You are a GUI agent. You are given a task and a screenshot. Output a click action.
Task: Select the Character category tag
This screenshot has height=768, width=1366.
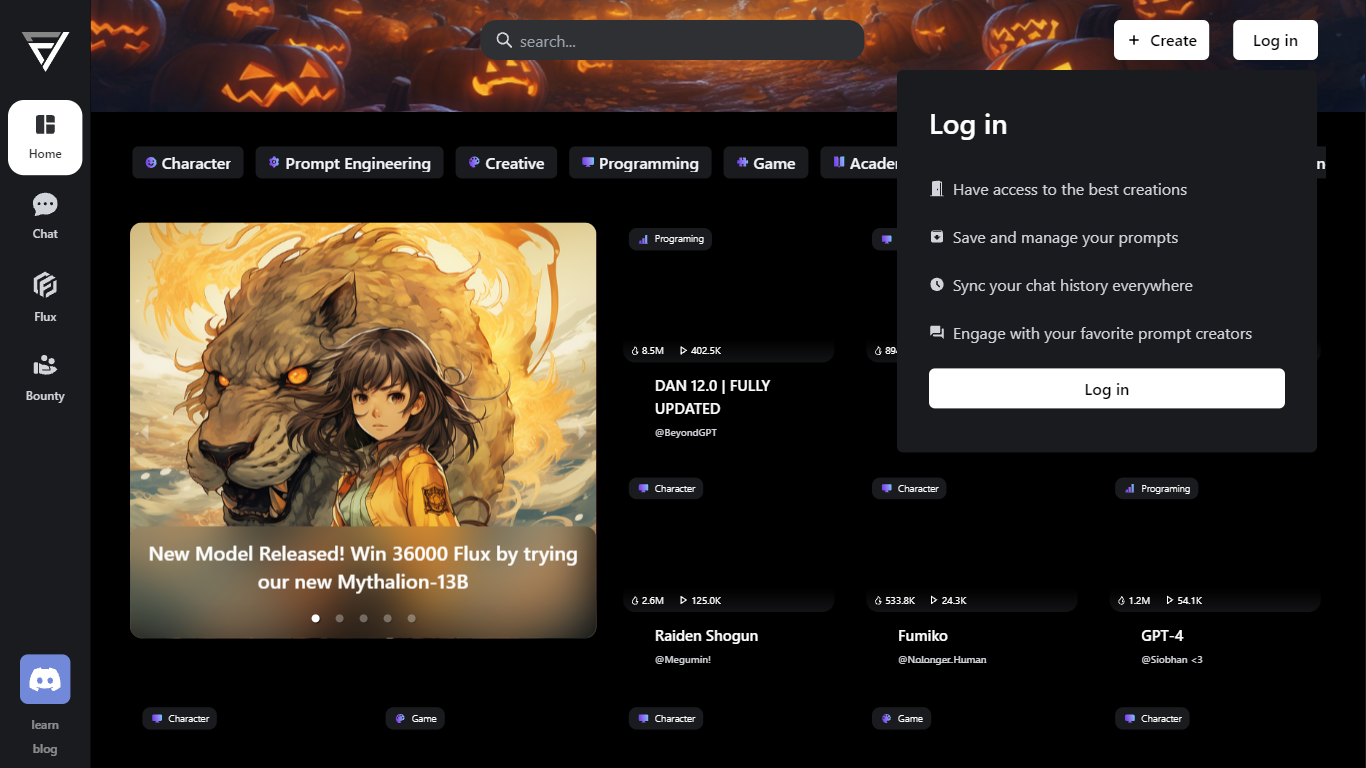(x=188, y=163)
